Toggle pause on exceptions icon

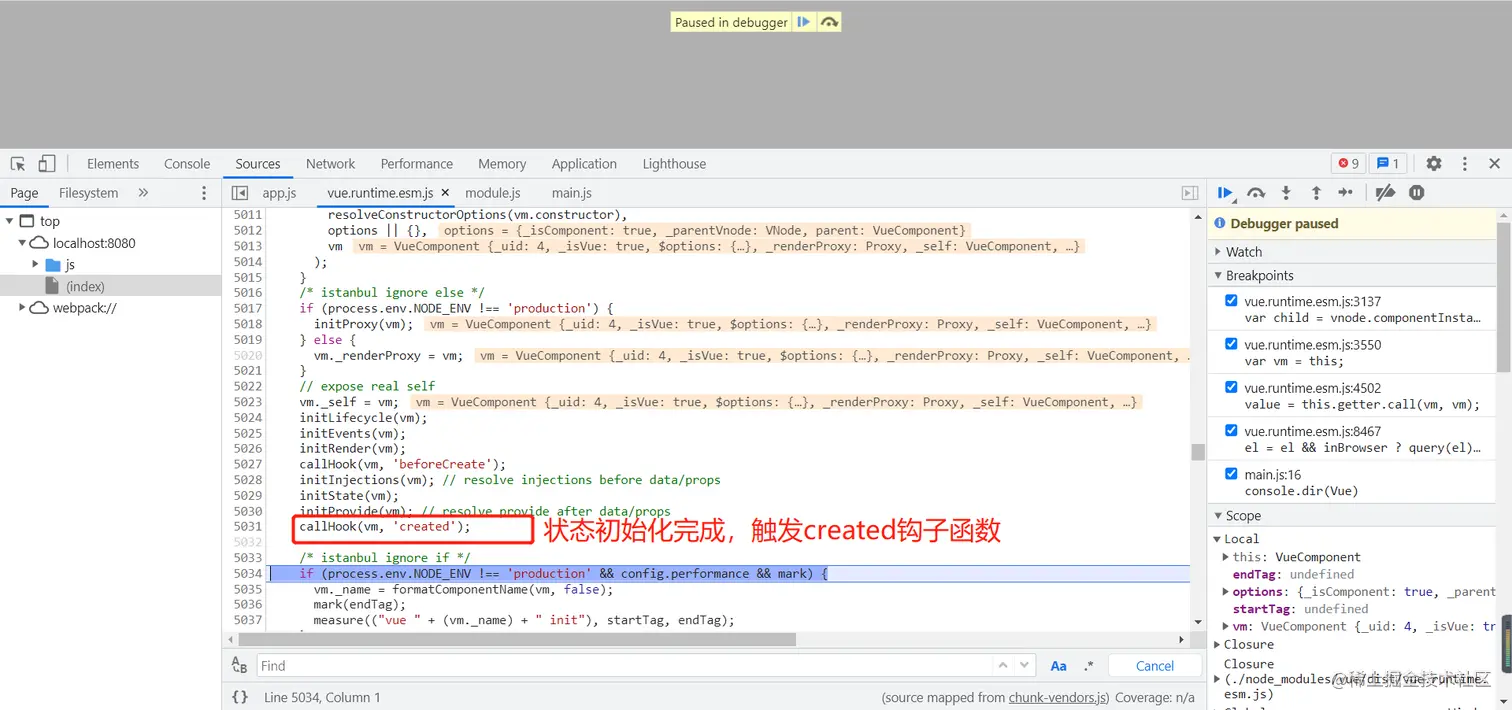coord(1416,193)
